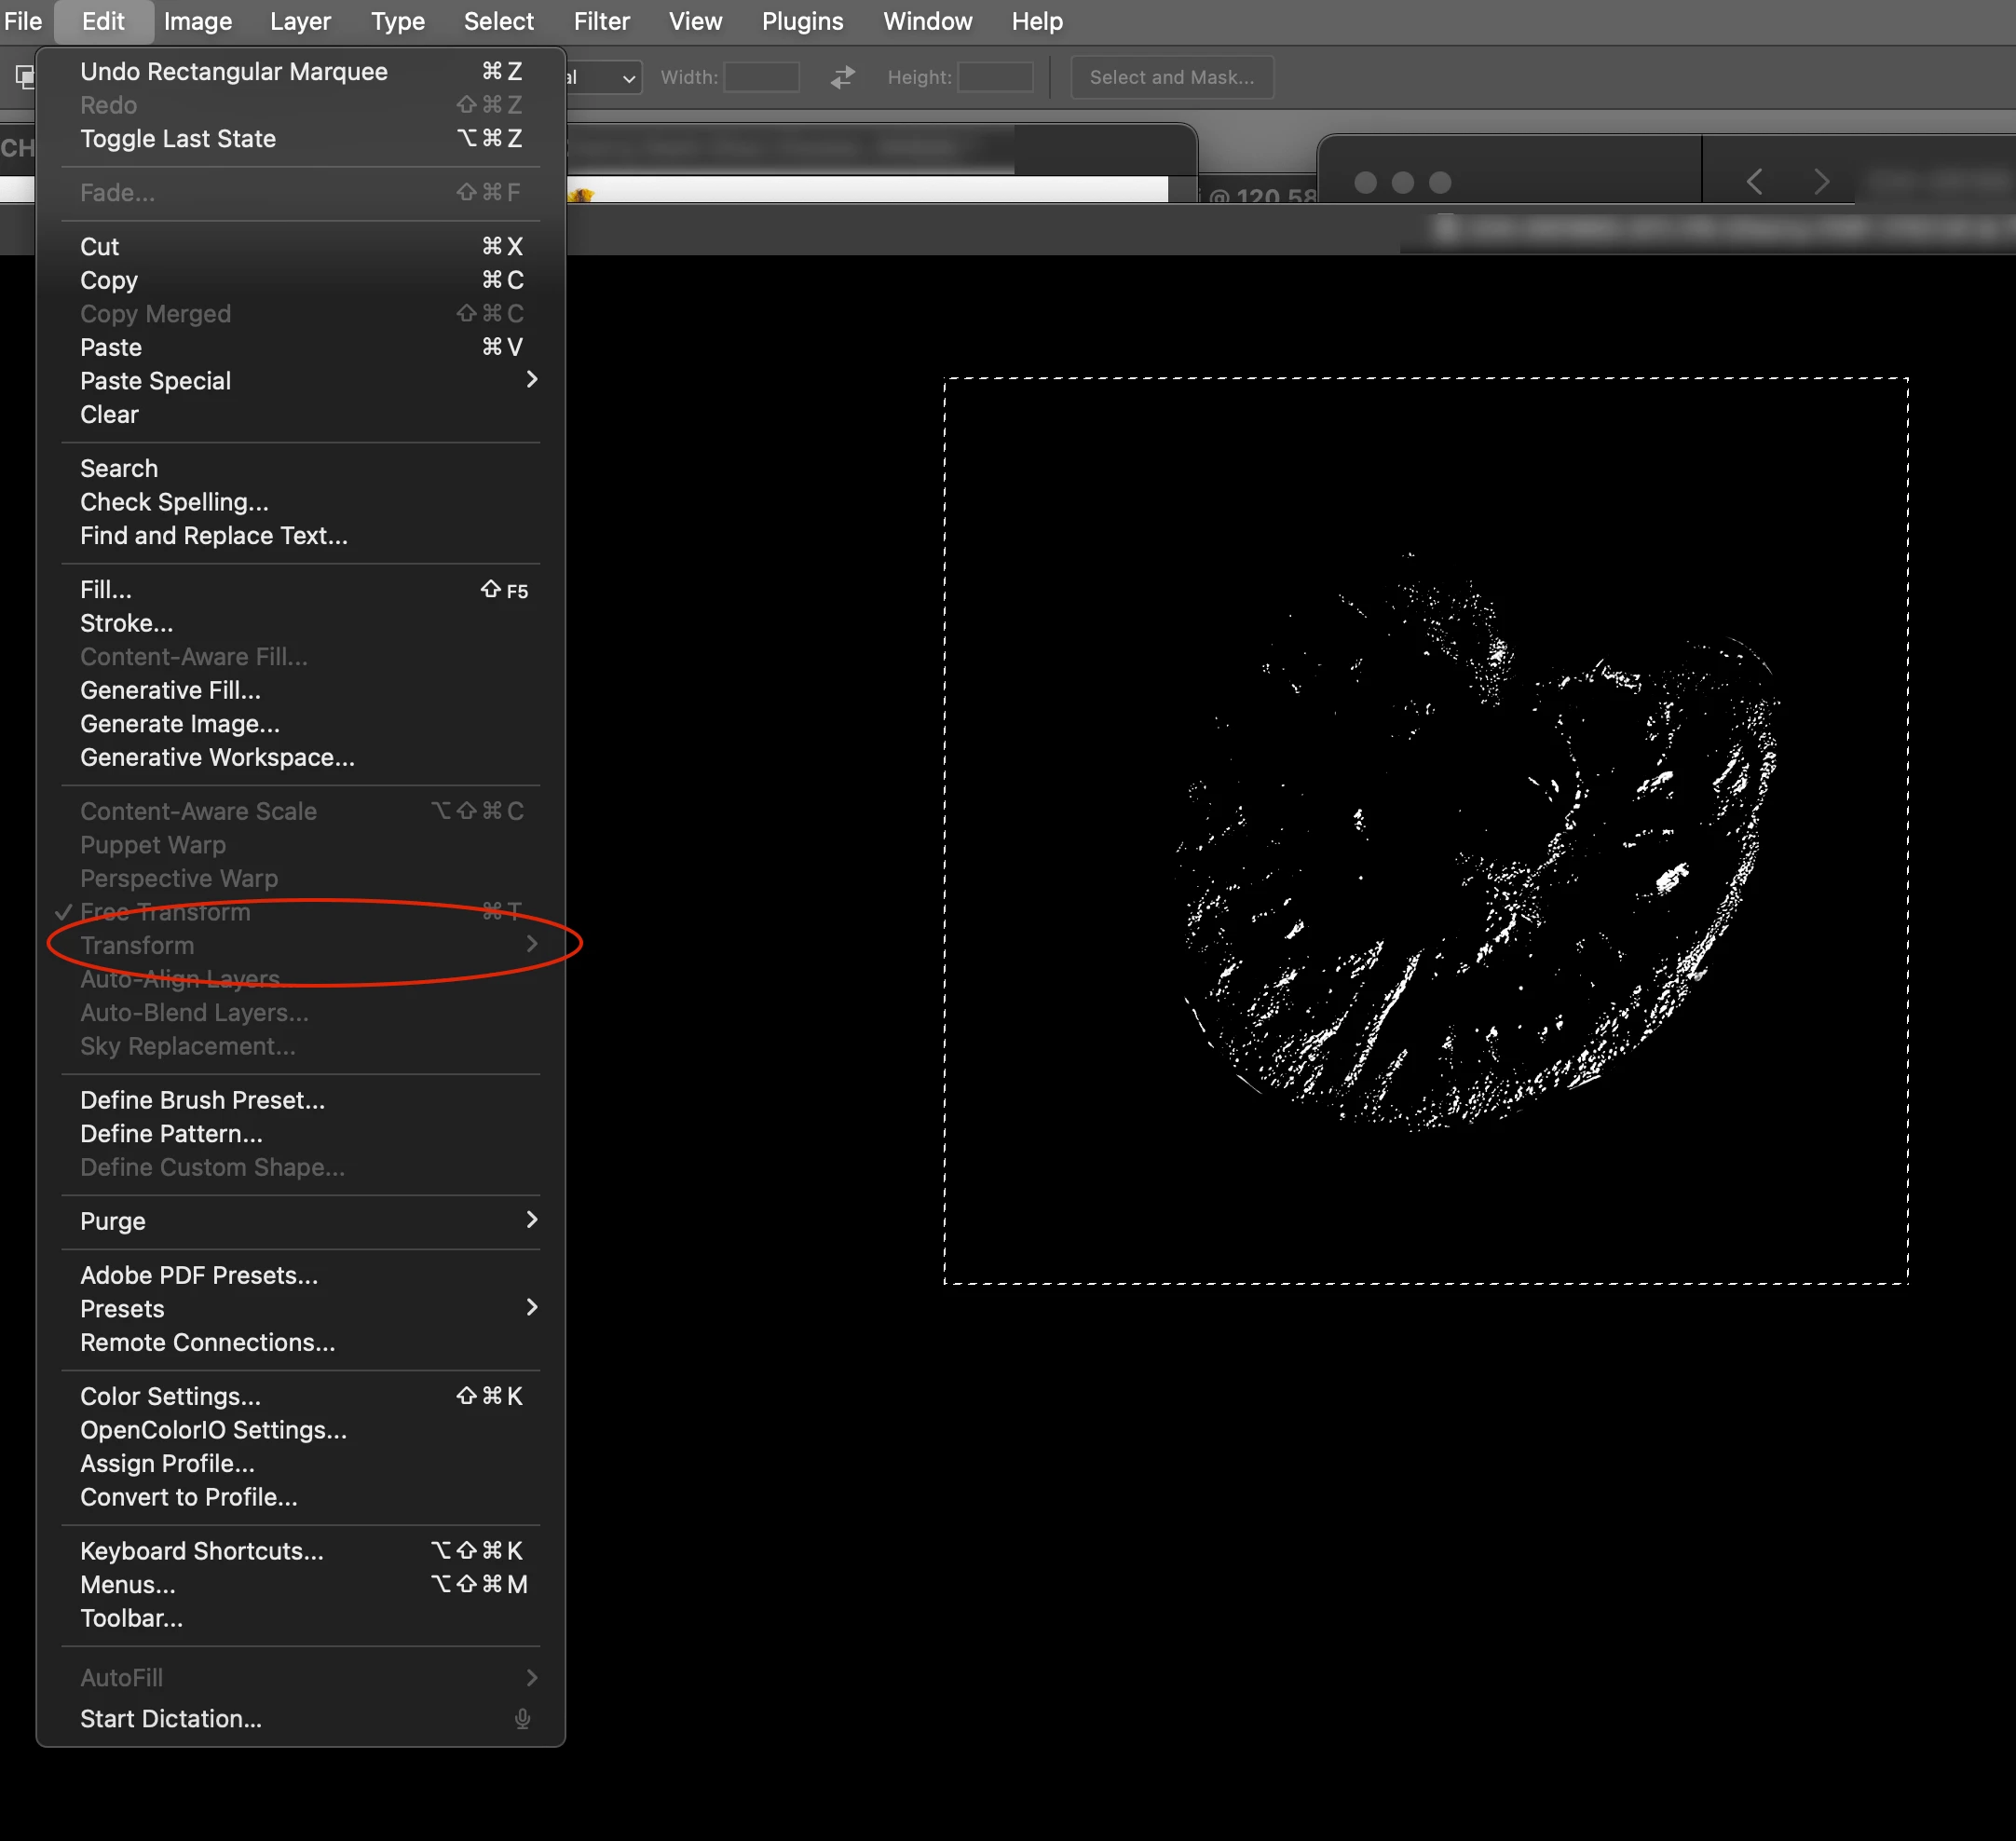Viewport: 2016px width, 1841px height.
Task: Choose Undo Rectangular Marquee
Action: 233,71
